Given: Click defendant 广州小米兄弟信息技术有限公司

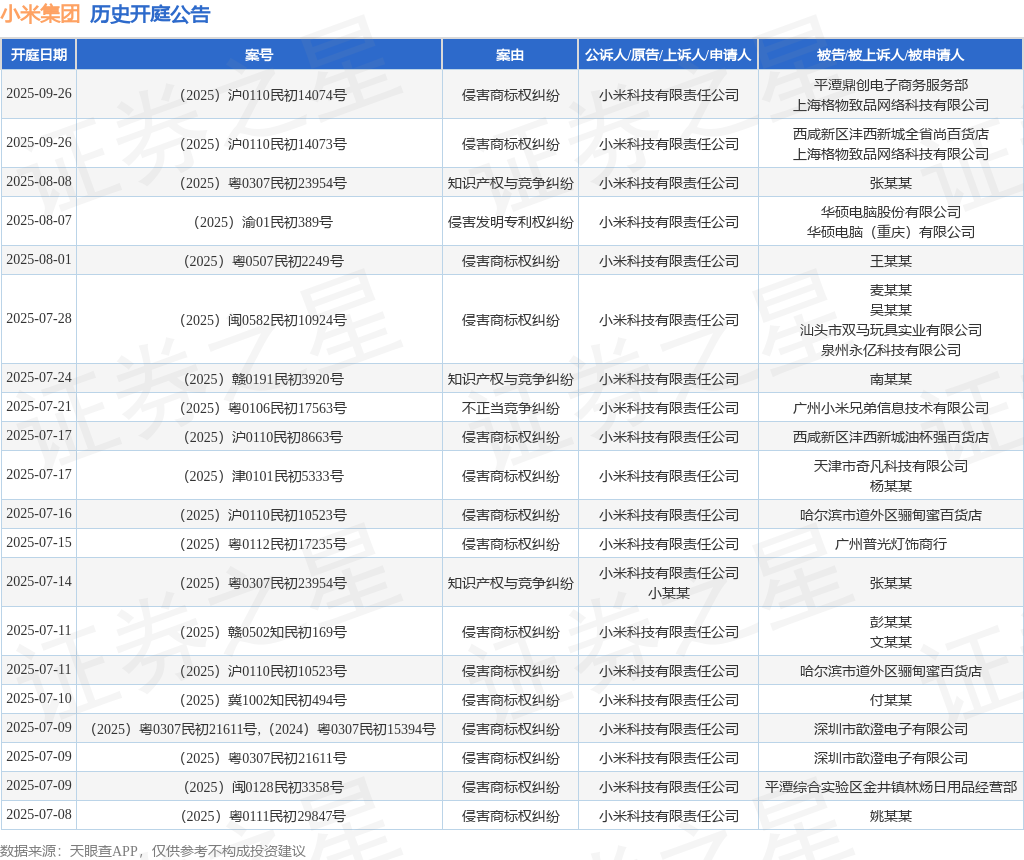Looking at the screenshot, I should [x=891, y=409].
